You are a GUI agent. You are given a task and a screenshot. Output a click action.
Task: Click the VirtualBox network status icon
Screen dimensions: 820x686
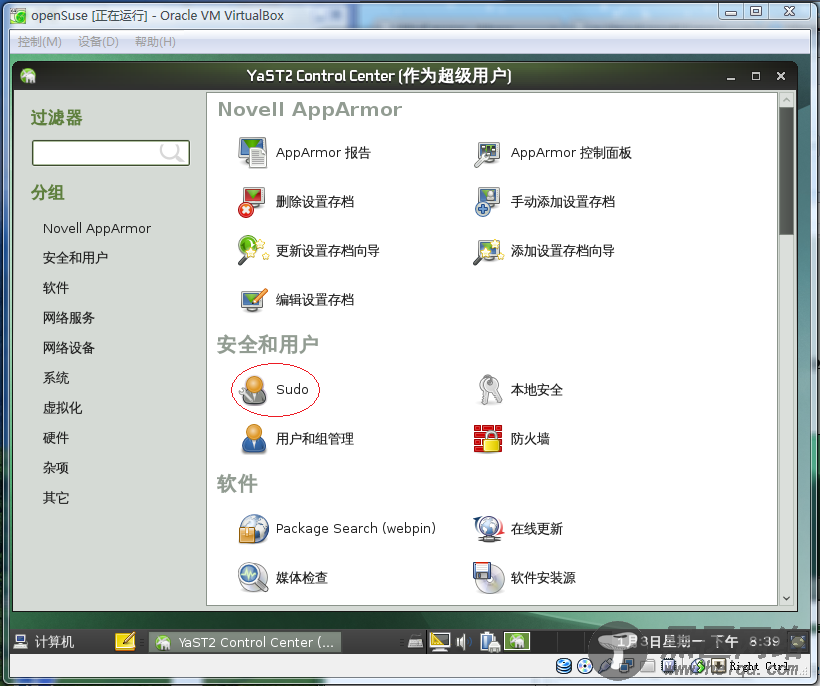(x=626, y=666)
